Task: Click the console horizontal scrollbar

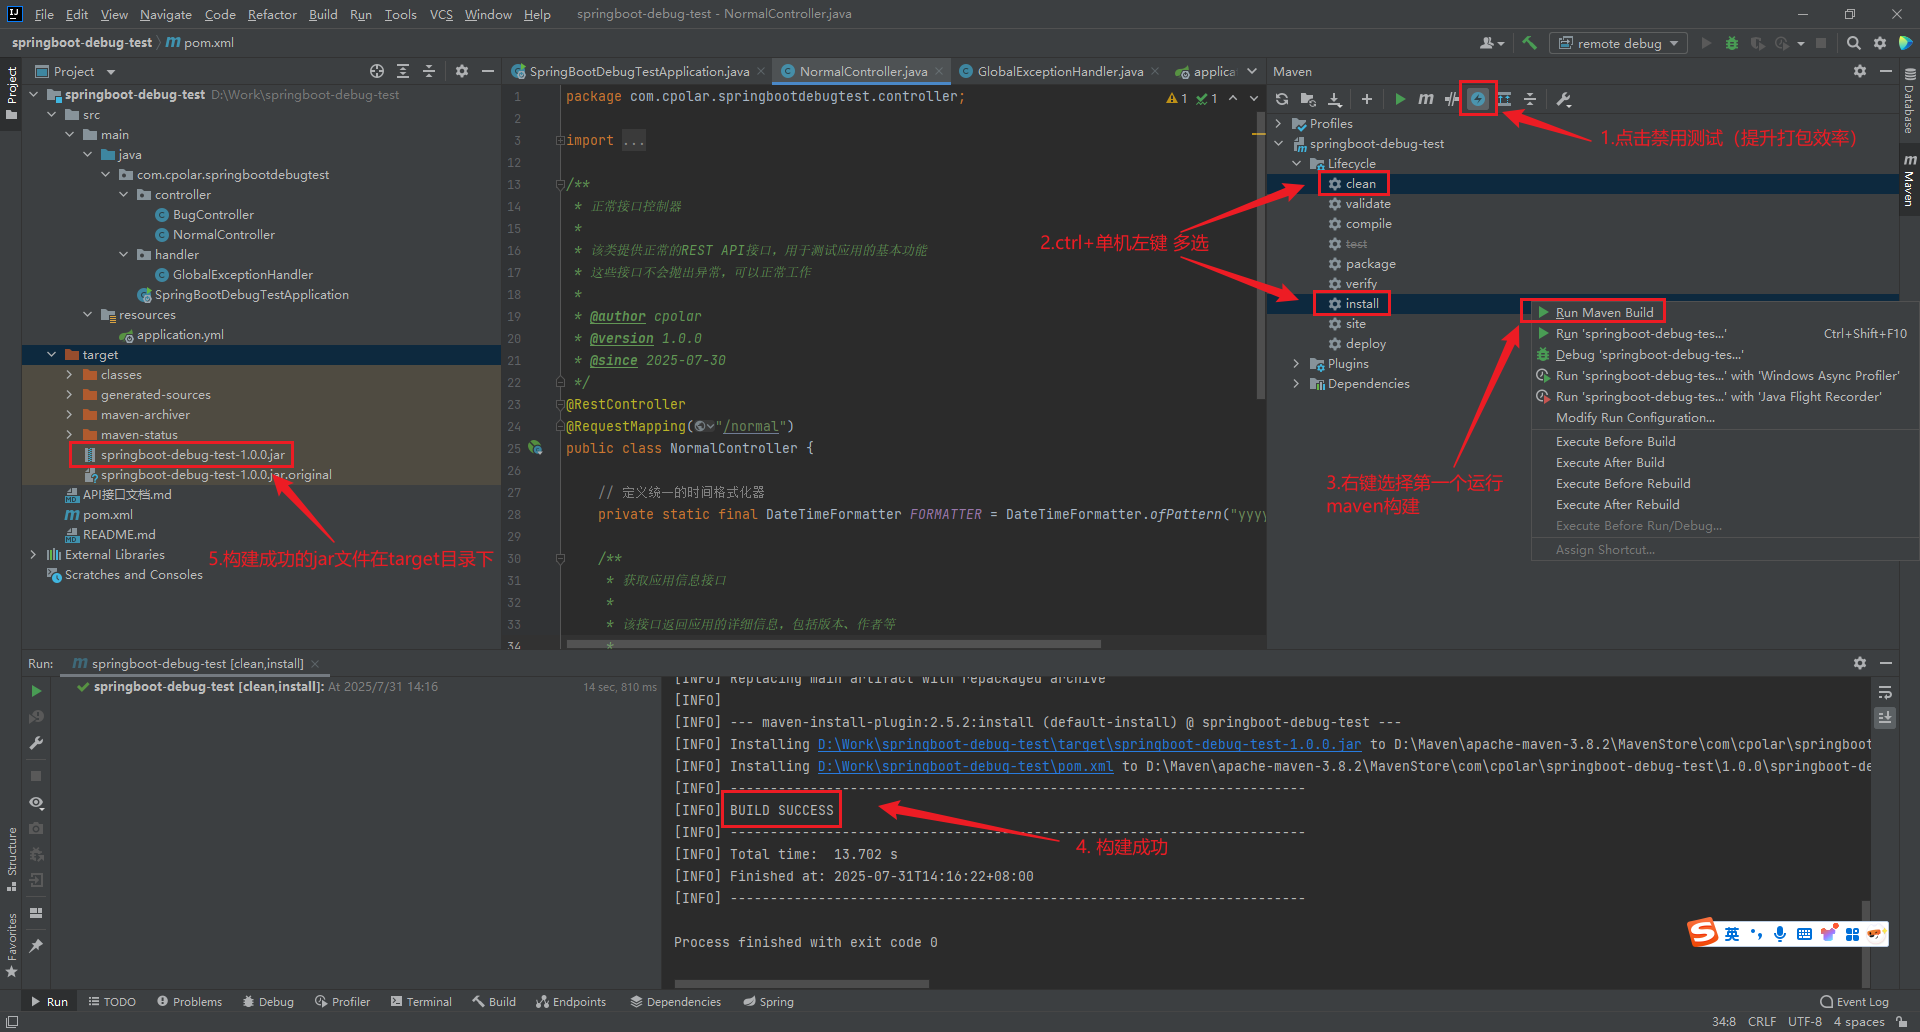Action: [801, 984]
